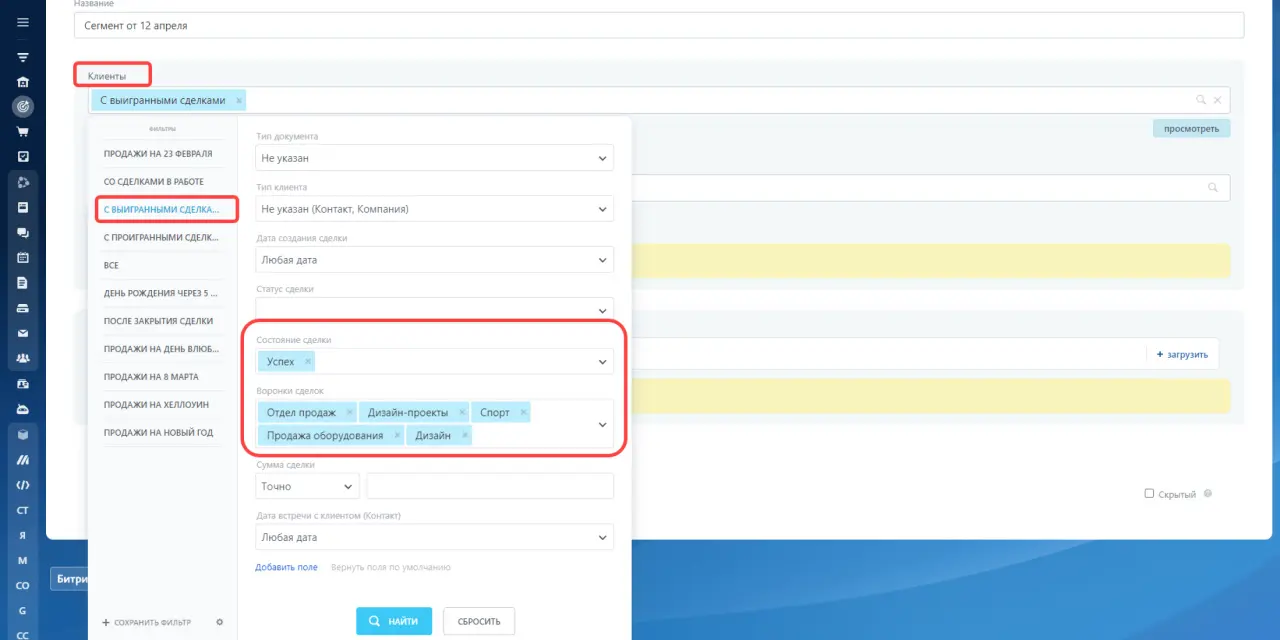
Task: Click the clients filter search field
Action: pyautogui.click(x=659, y=100)
